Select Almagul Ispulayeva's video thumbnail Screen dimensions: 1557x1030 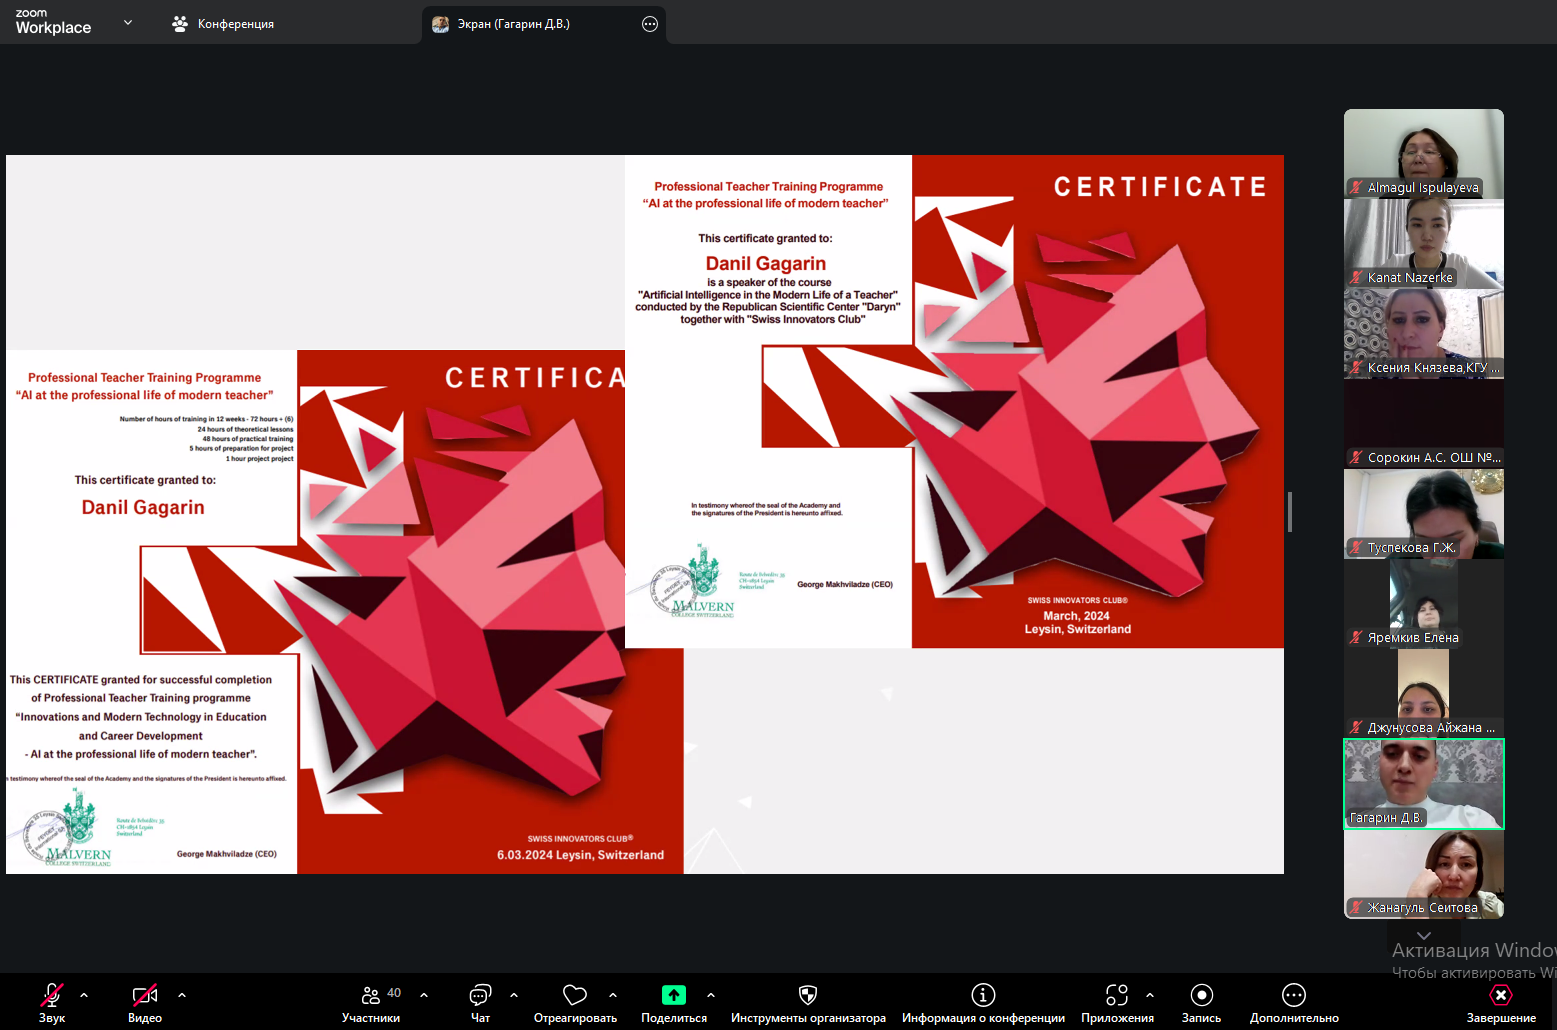coord(1423,153)
